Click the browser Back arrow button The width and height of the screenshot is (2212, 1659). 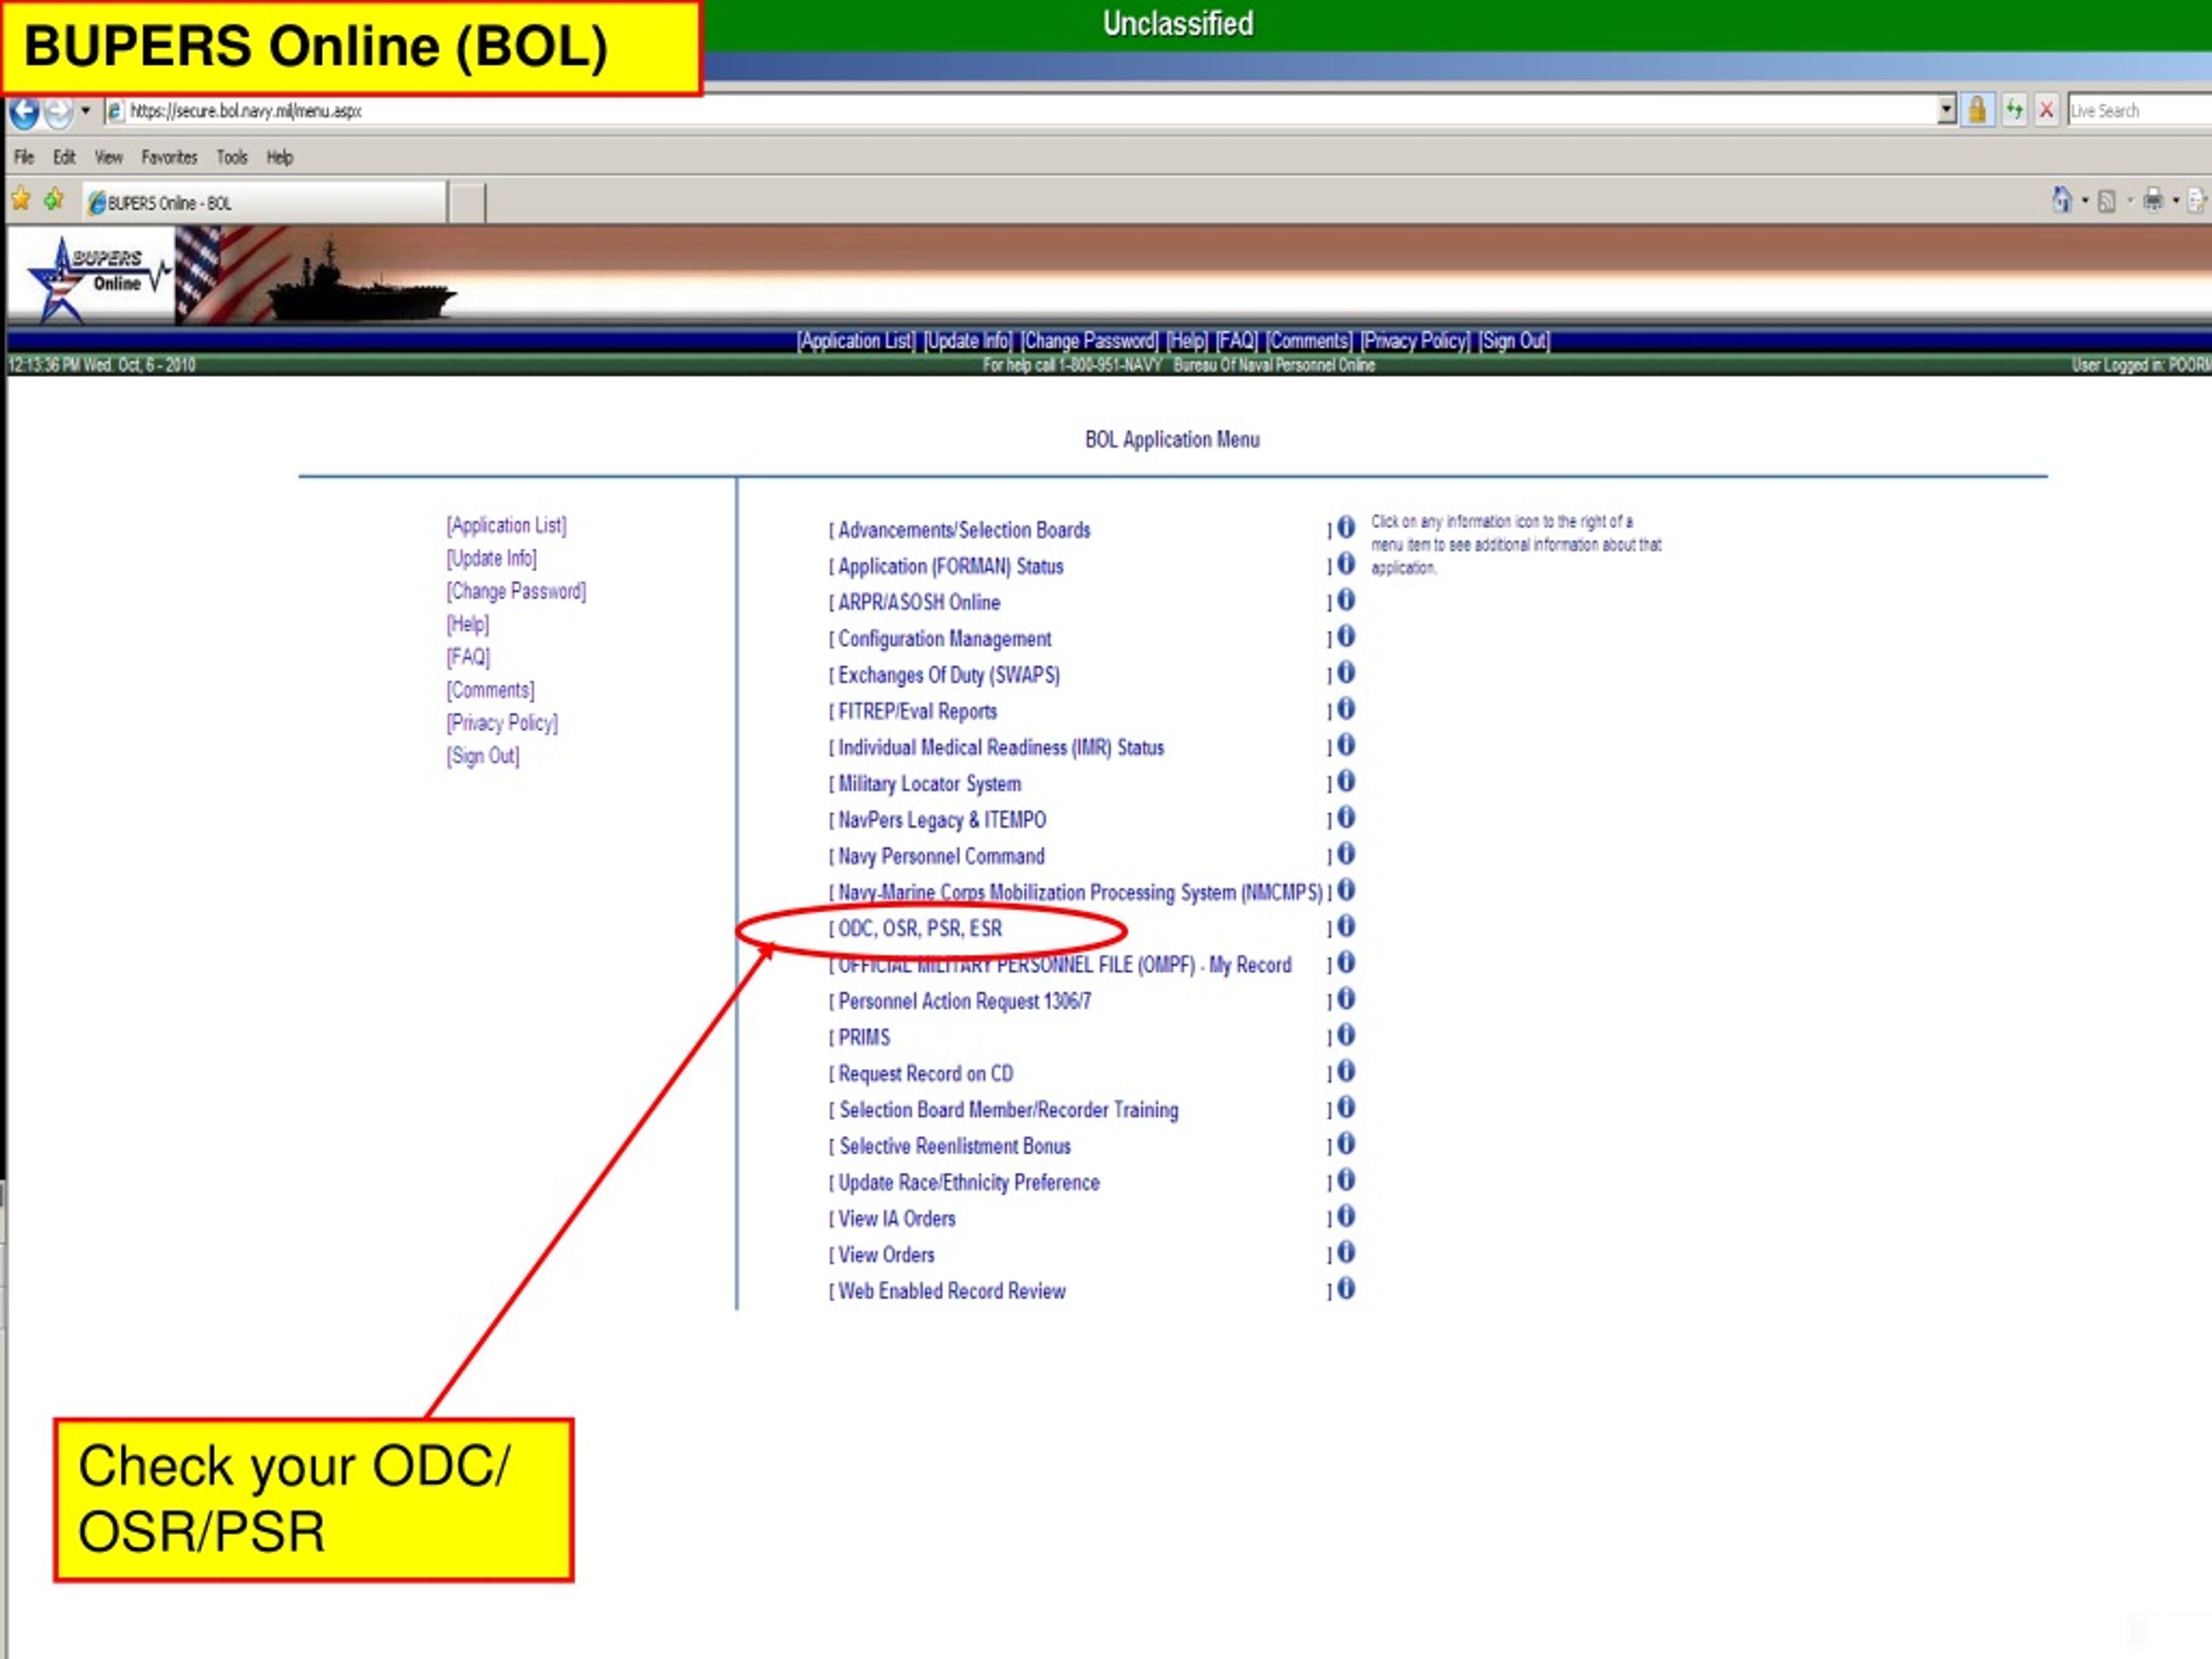click(24, 112)
